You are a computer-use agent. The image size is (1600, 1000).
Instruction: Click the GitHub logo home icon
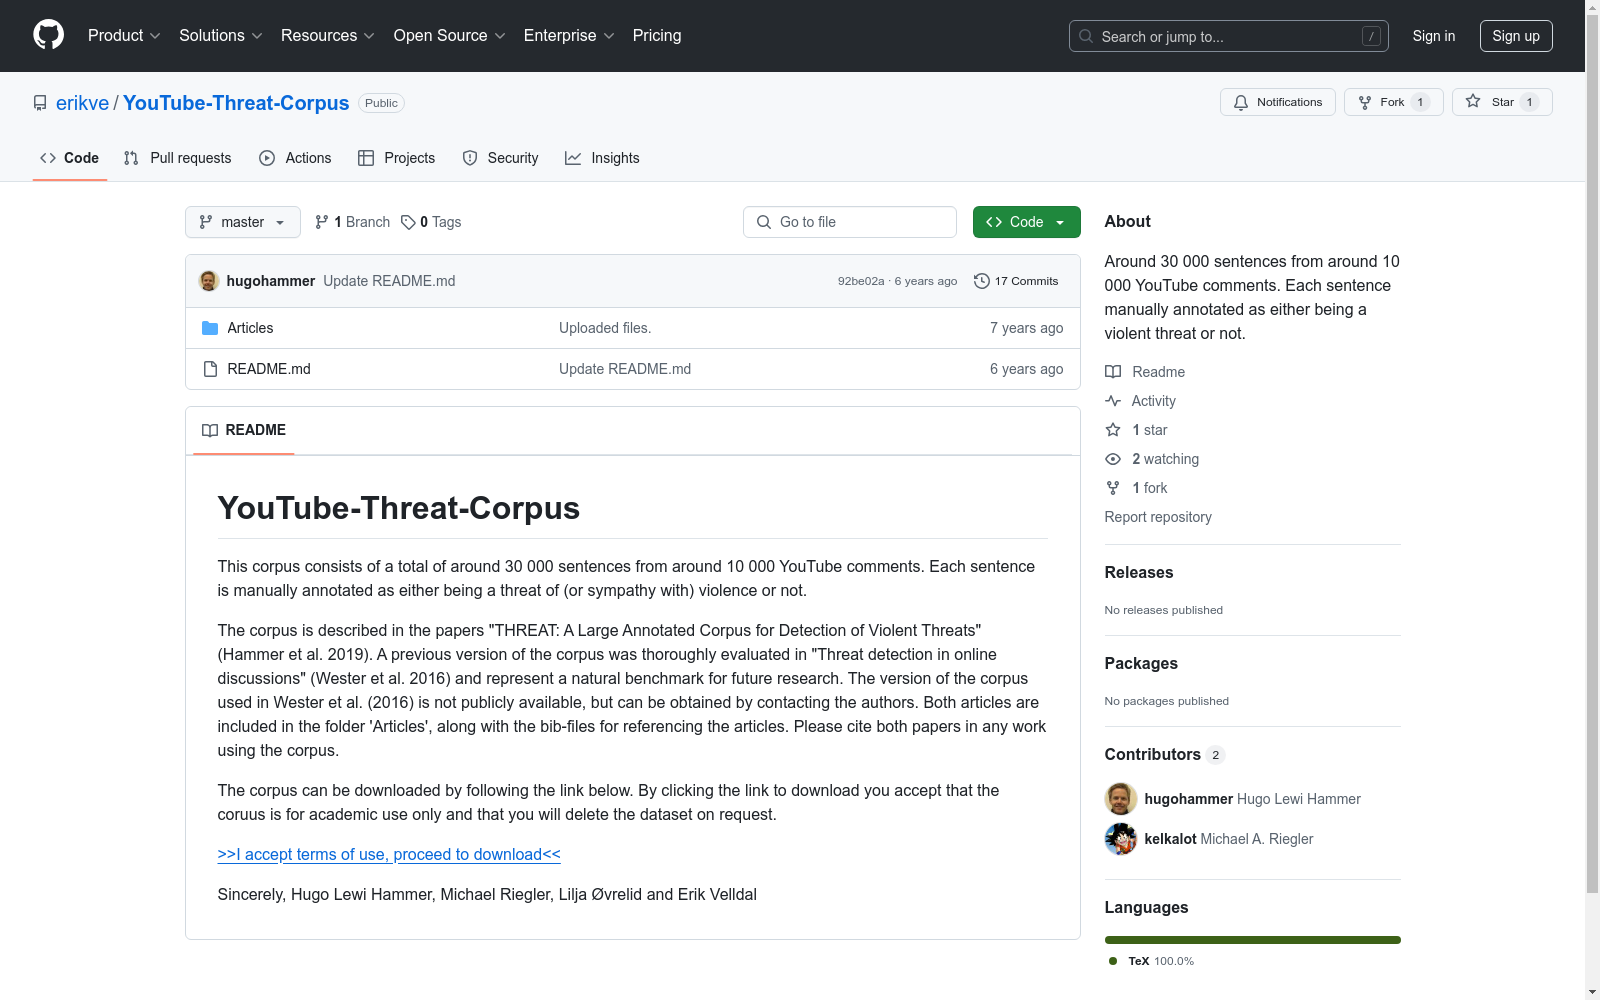tap(48, 35)
